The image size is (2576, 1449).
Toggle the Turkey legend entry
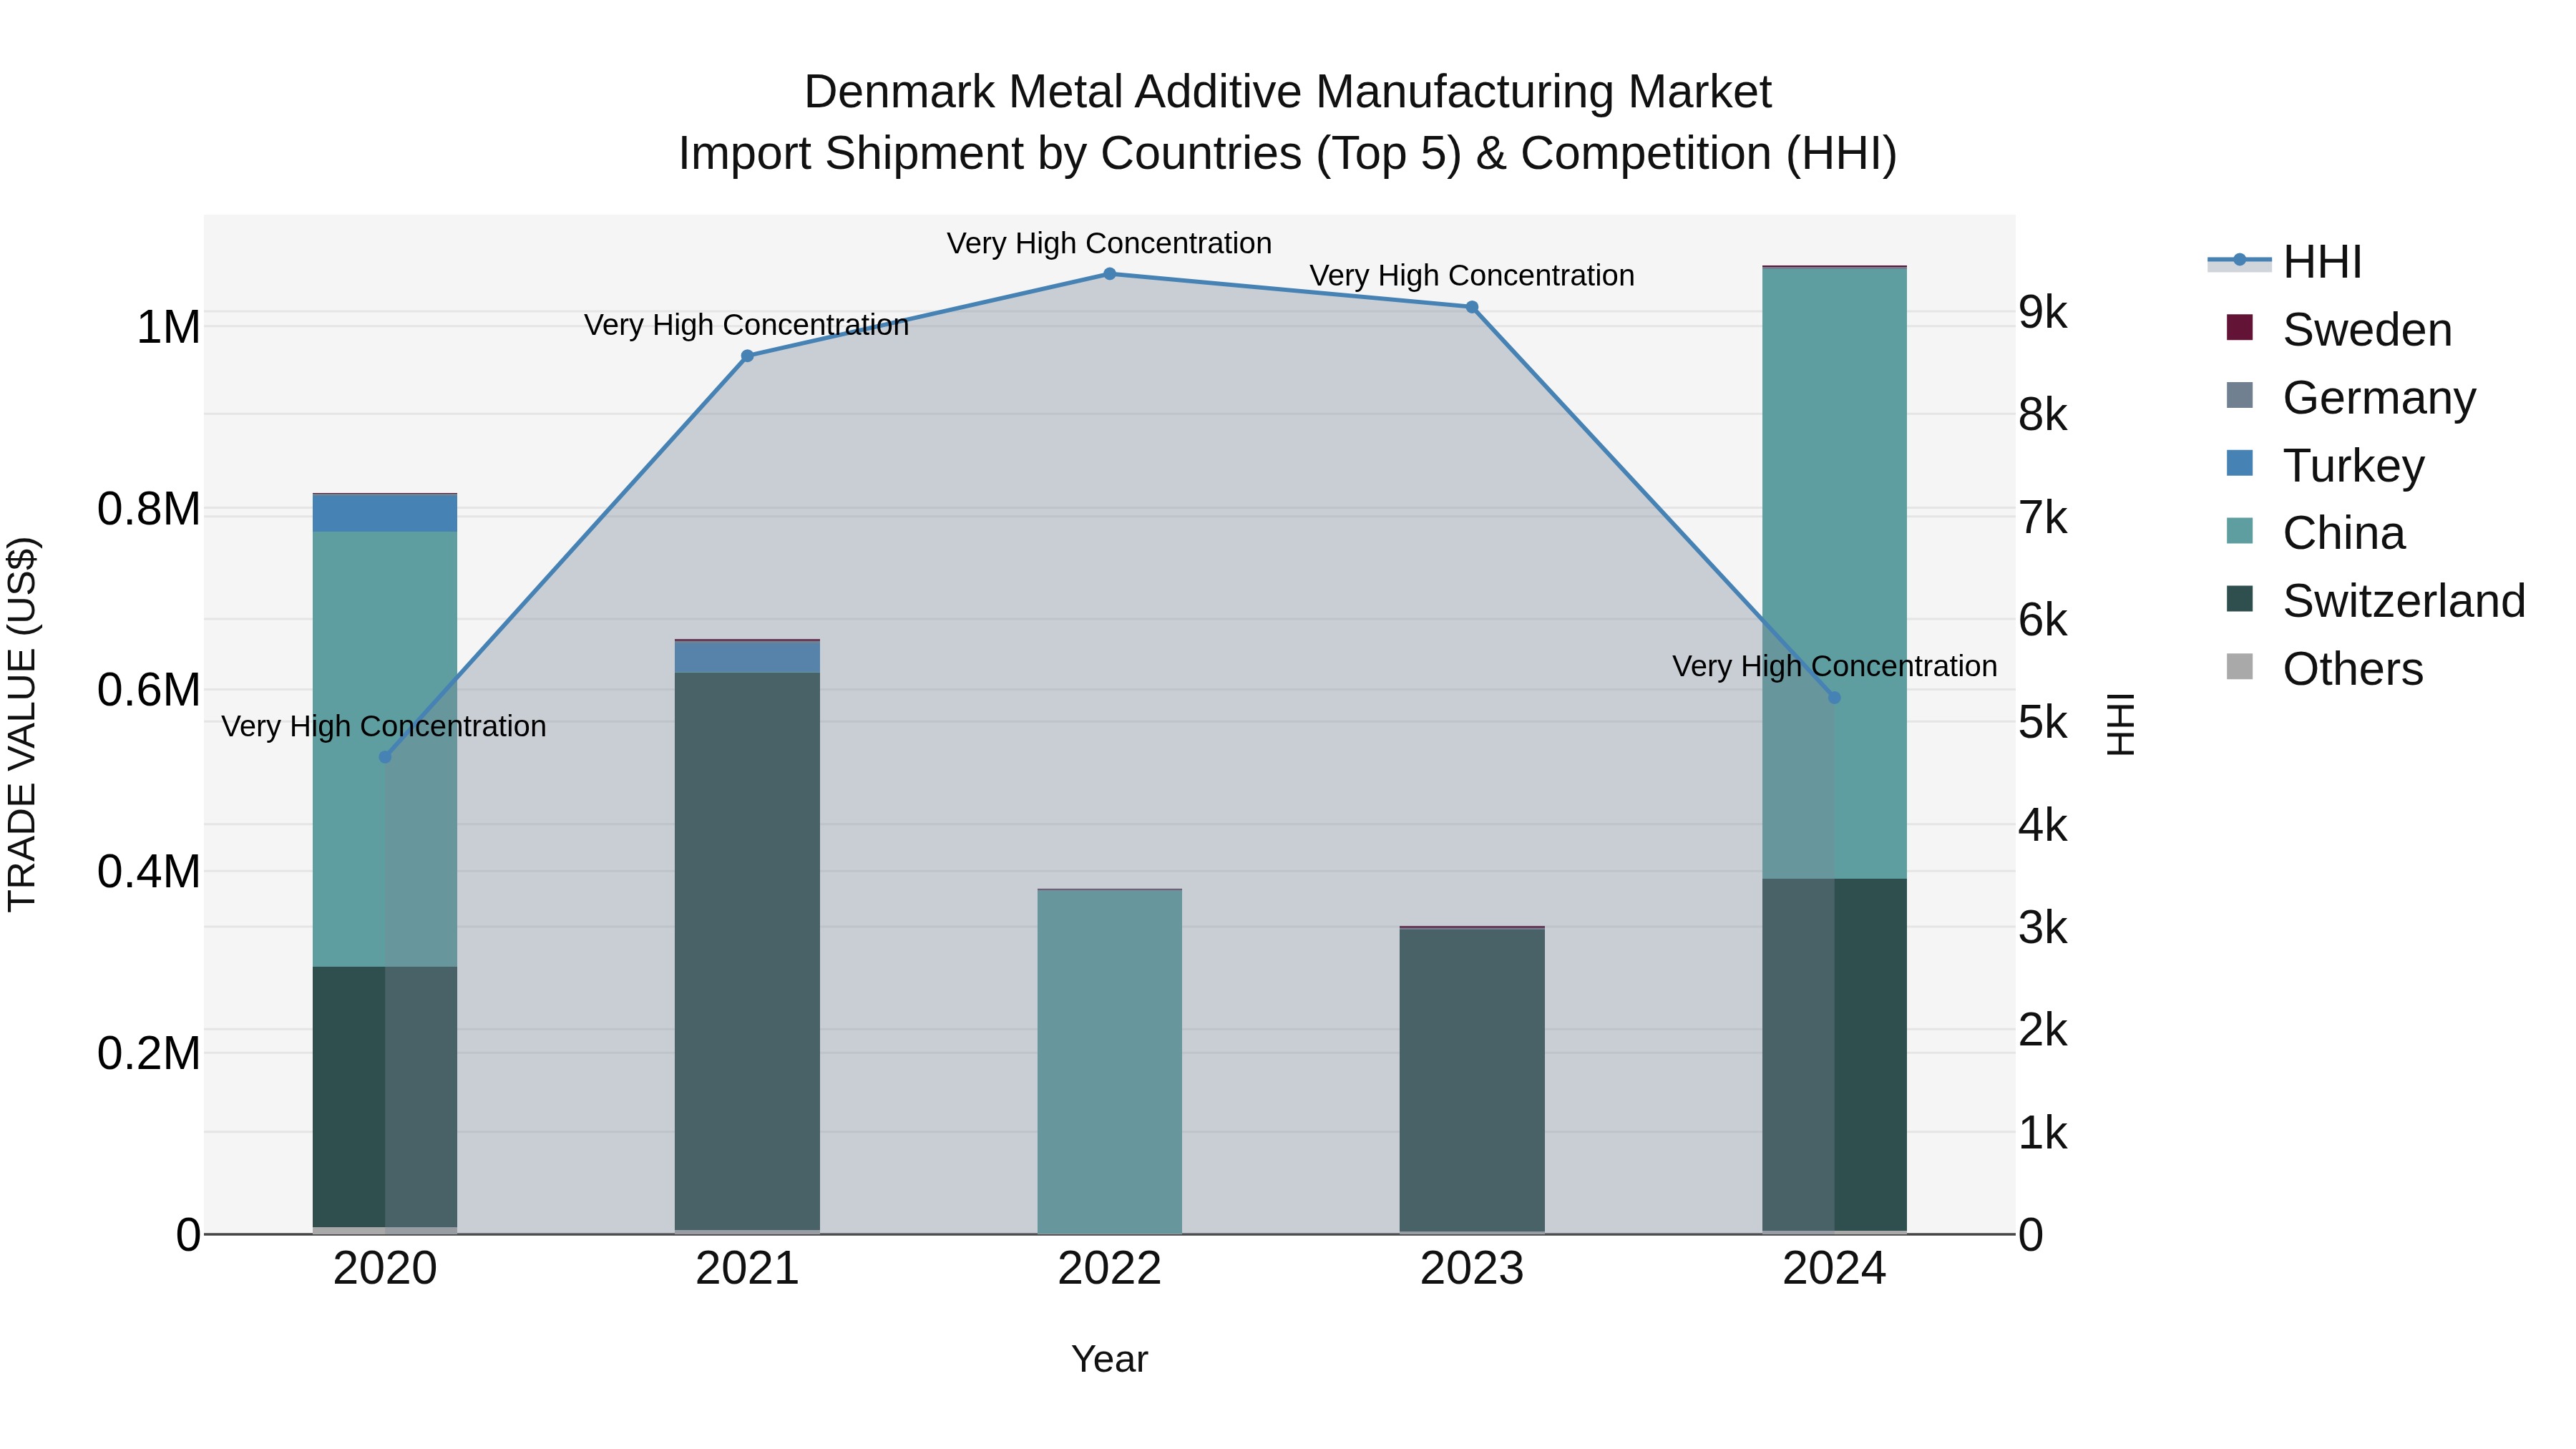pyautogui.click(x=2325, y=465)
